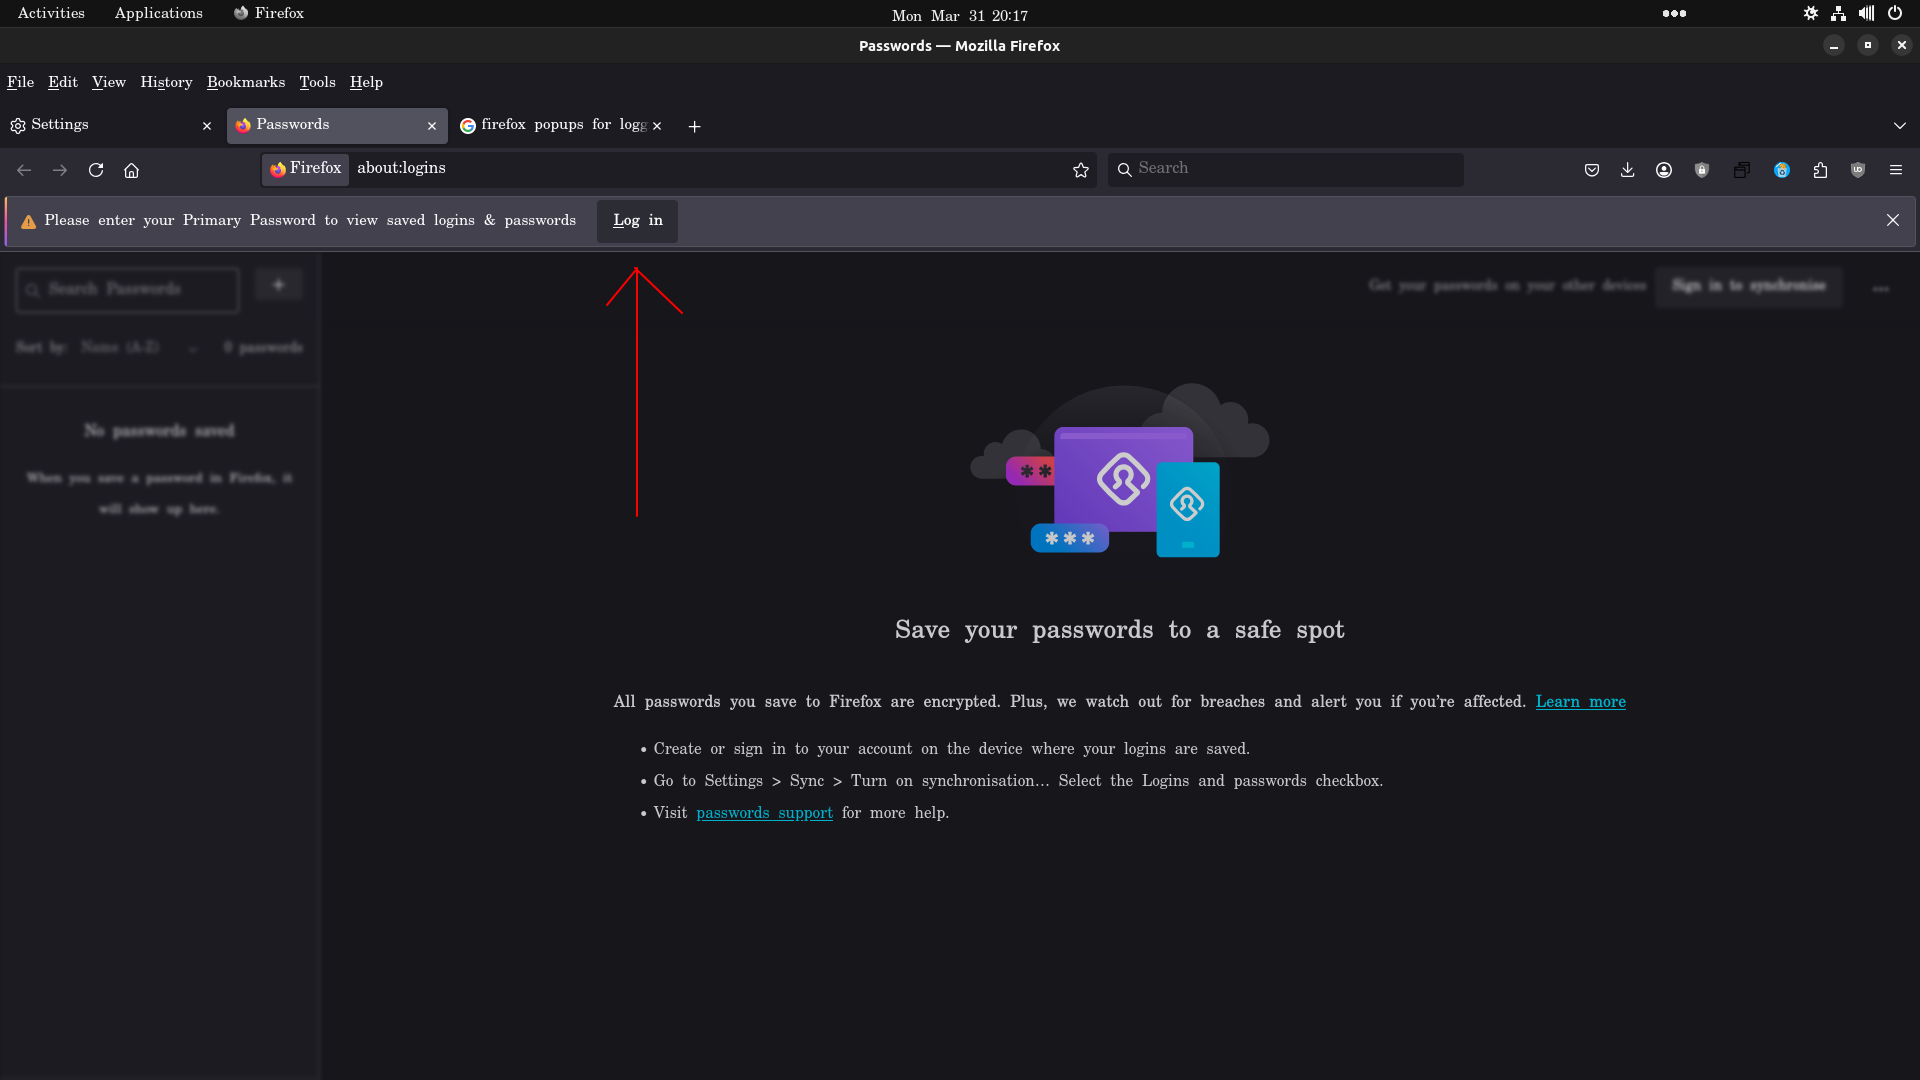Click the volume icon in system tray
Screen dimensions: 1920x1080
(x=1866, y=13)
